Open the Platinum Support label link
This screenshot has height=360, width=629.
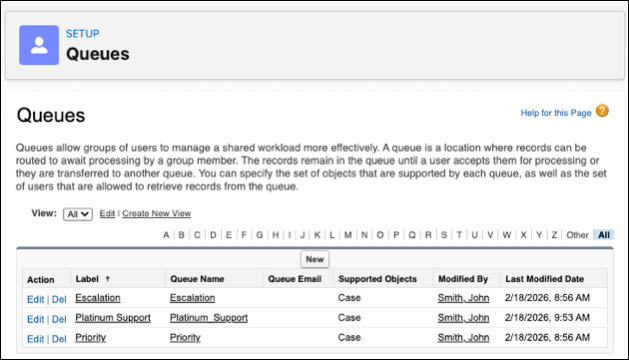[x=113, y=318]
